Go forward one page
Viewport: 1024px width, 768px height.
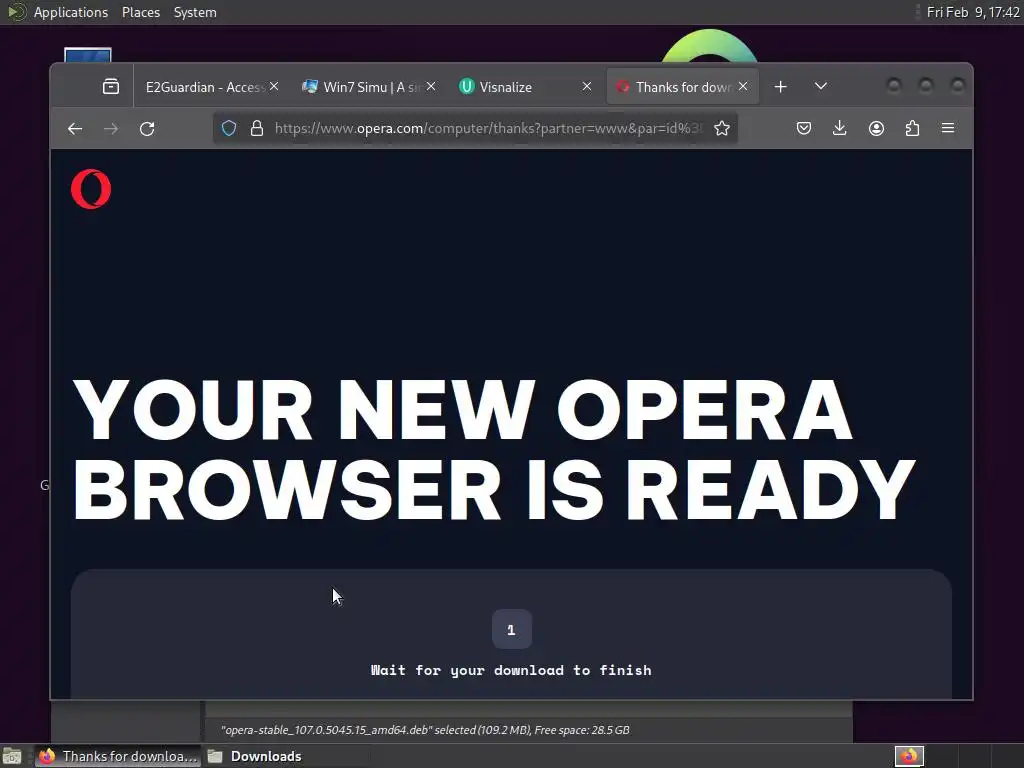coord(111,129)
